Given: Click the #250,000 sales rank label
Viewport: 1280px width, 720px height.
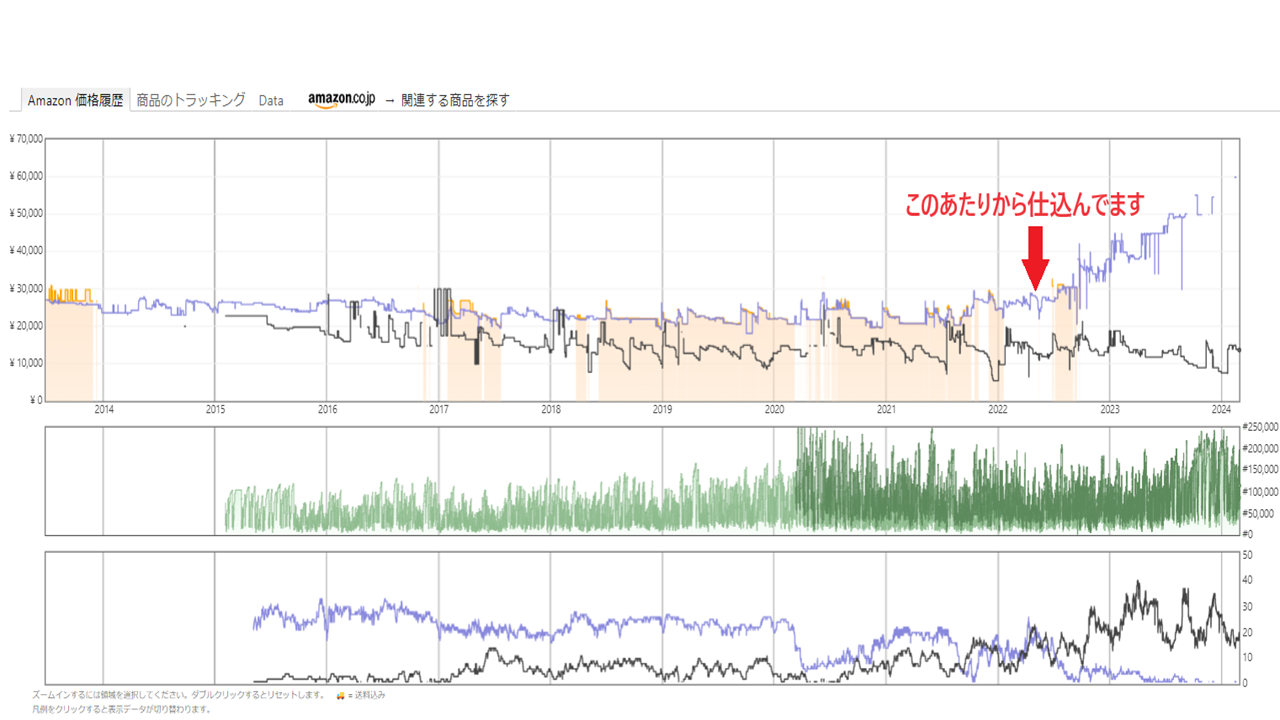Looking at the screenshot, I should tap(1259, 427).
